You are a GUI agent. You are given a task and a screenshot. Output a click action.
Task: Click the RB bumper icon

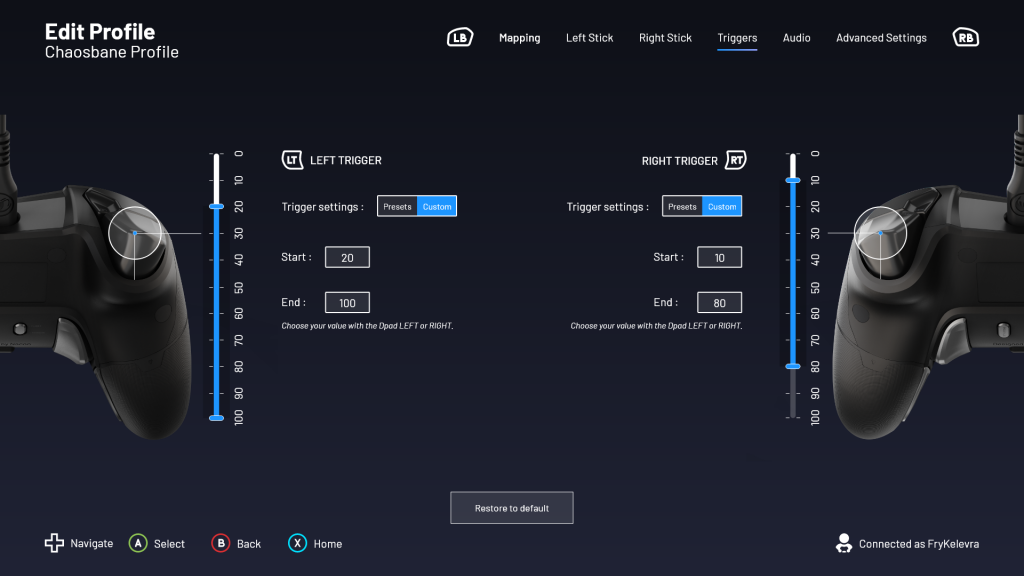[x=965, y=38]
